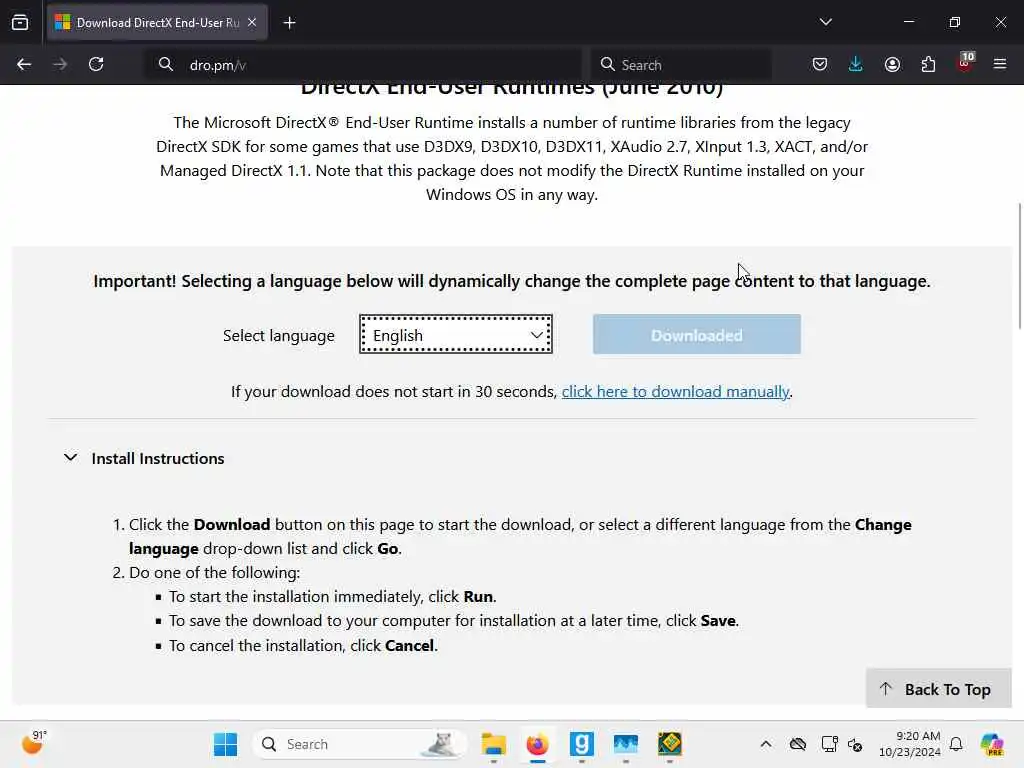Image resolution: width=1024 pixels, height=768 pixels.
Task: Open the Firefox account icon
Action: pos(892,64)
